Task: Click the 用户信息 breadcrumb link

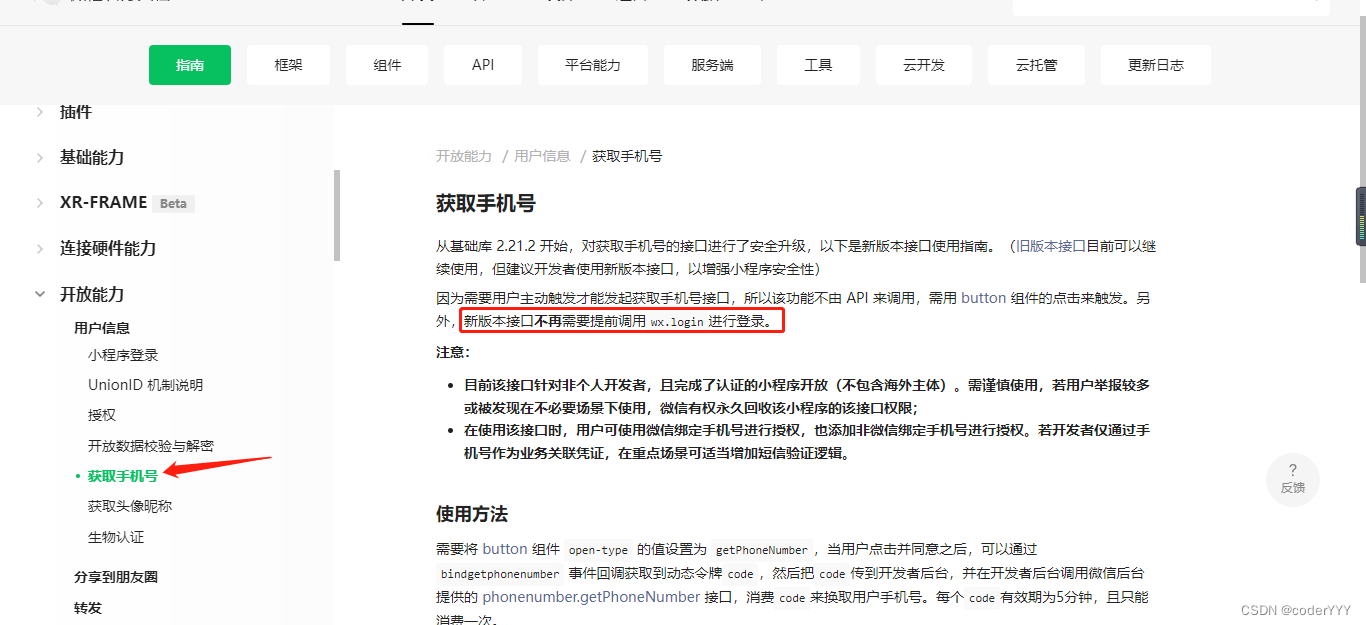Action: coord(542,156)
